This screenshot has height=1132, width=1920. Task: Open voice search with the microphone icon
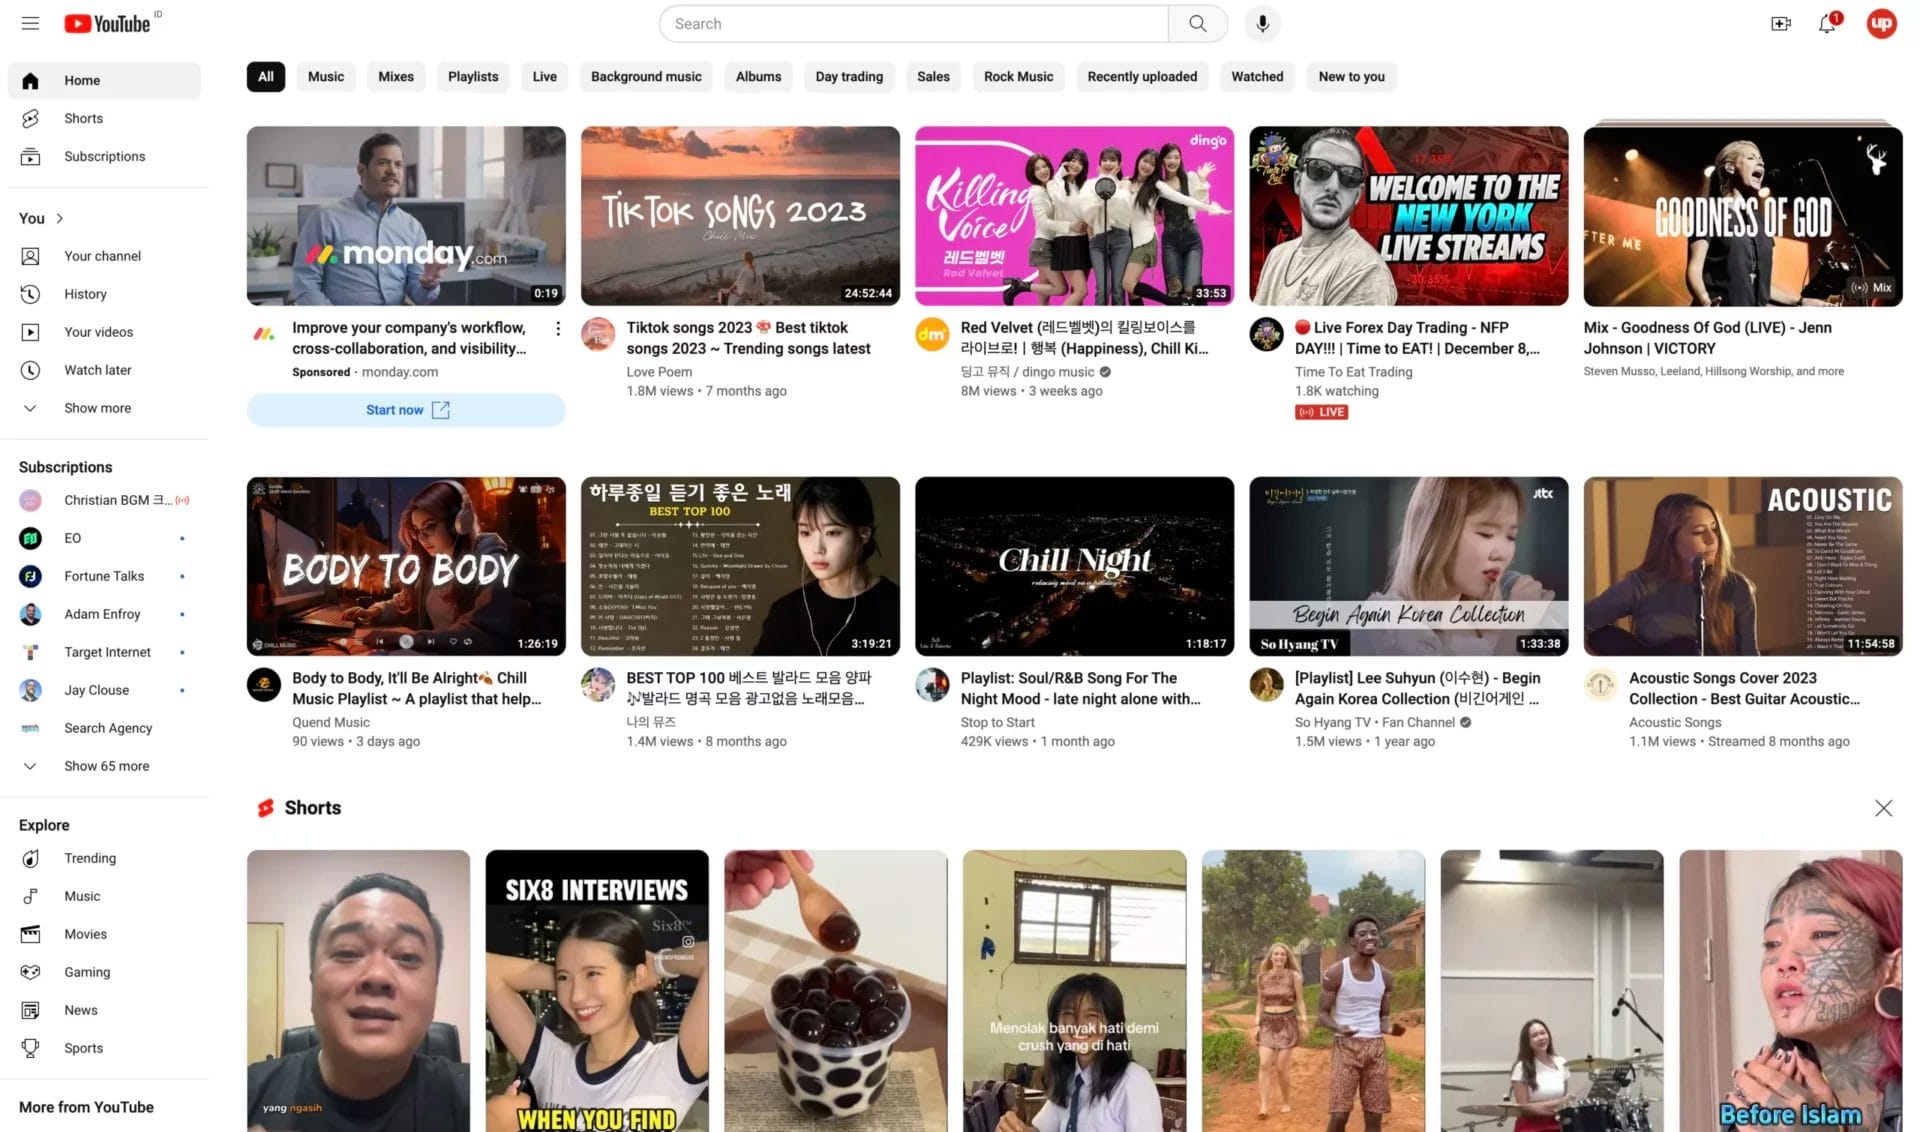1262,23
